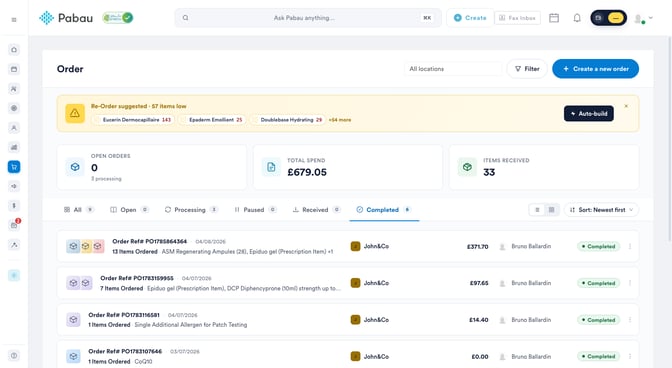Click Create a new order button
The width and height of the screenshot is (672, 368).
pos(595,69)
